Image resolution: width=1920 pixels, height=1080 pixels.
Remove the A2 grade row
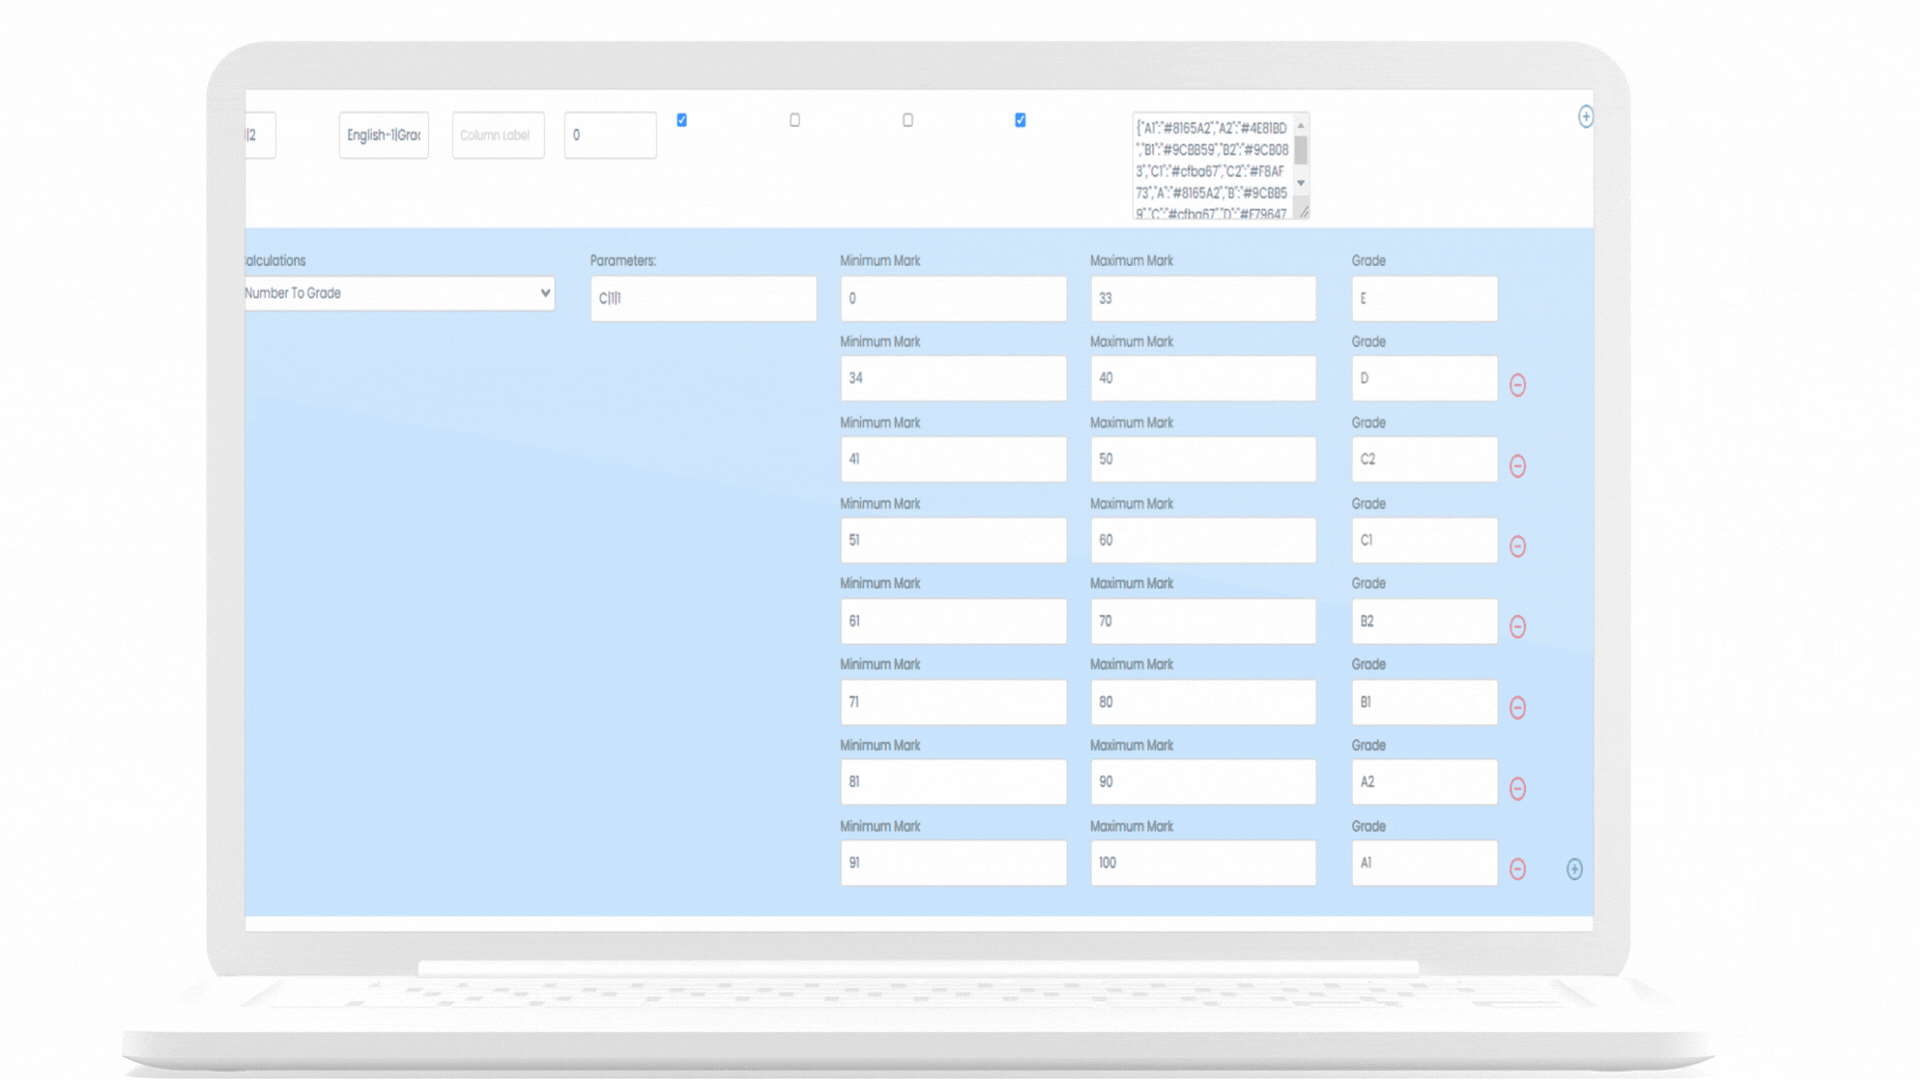pyautogui.click(x=1517, y=788)
